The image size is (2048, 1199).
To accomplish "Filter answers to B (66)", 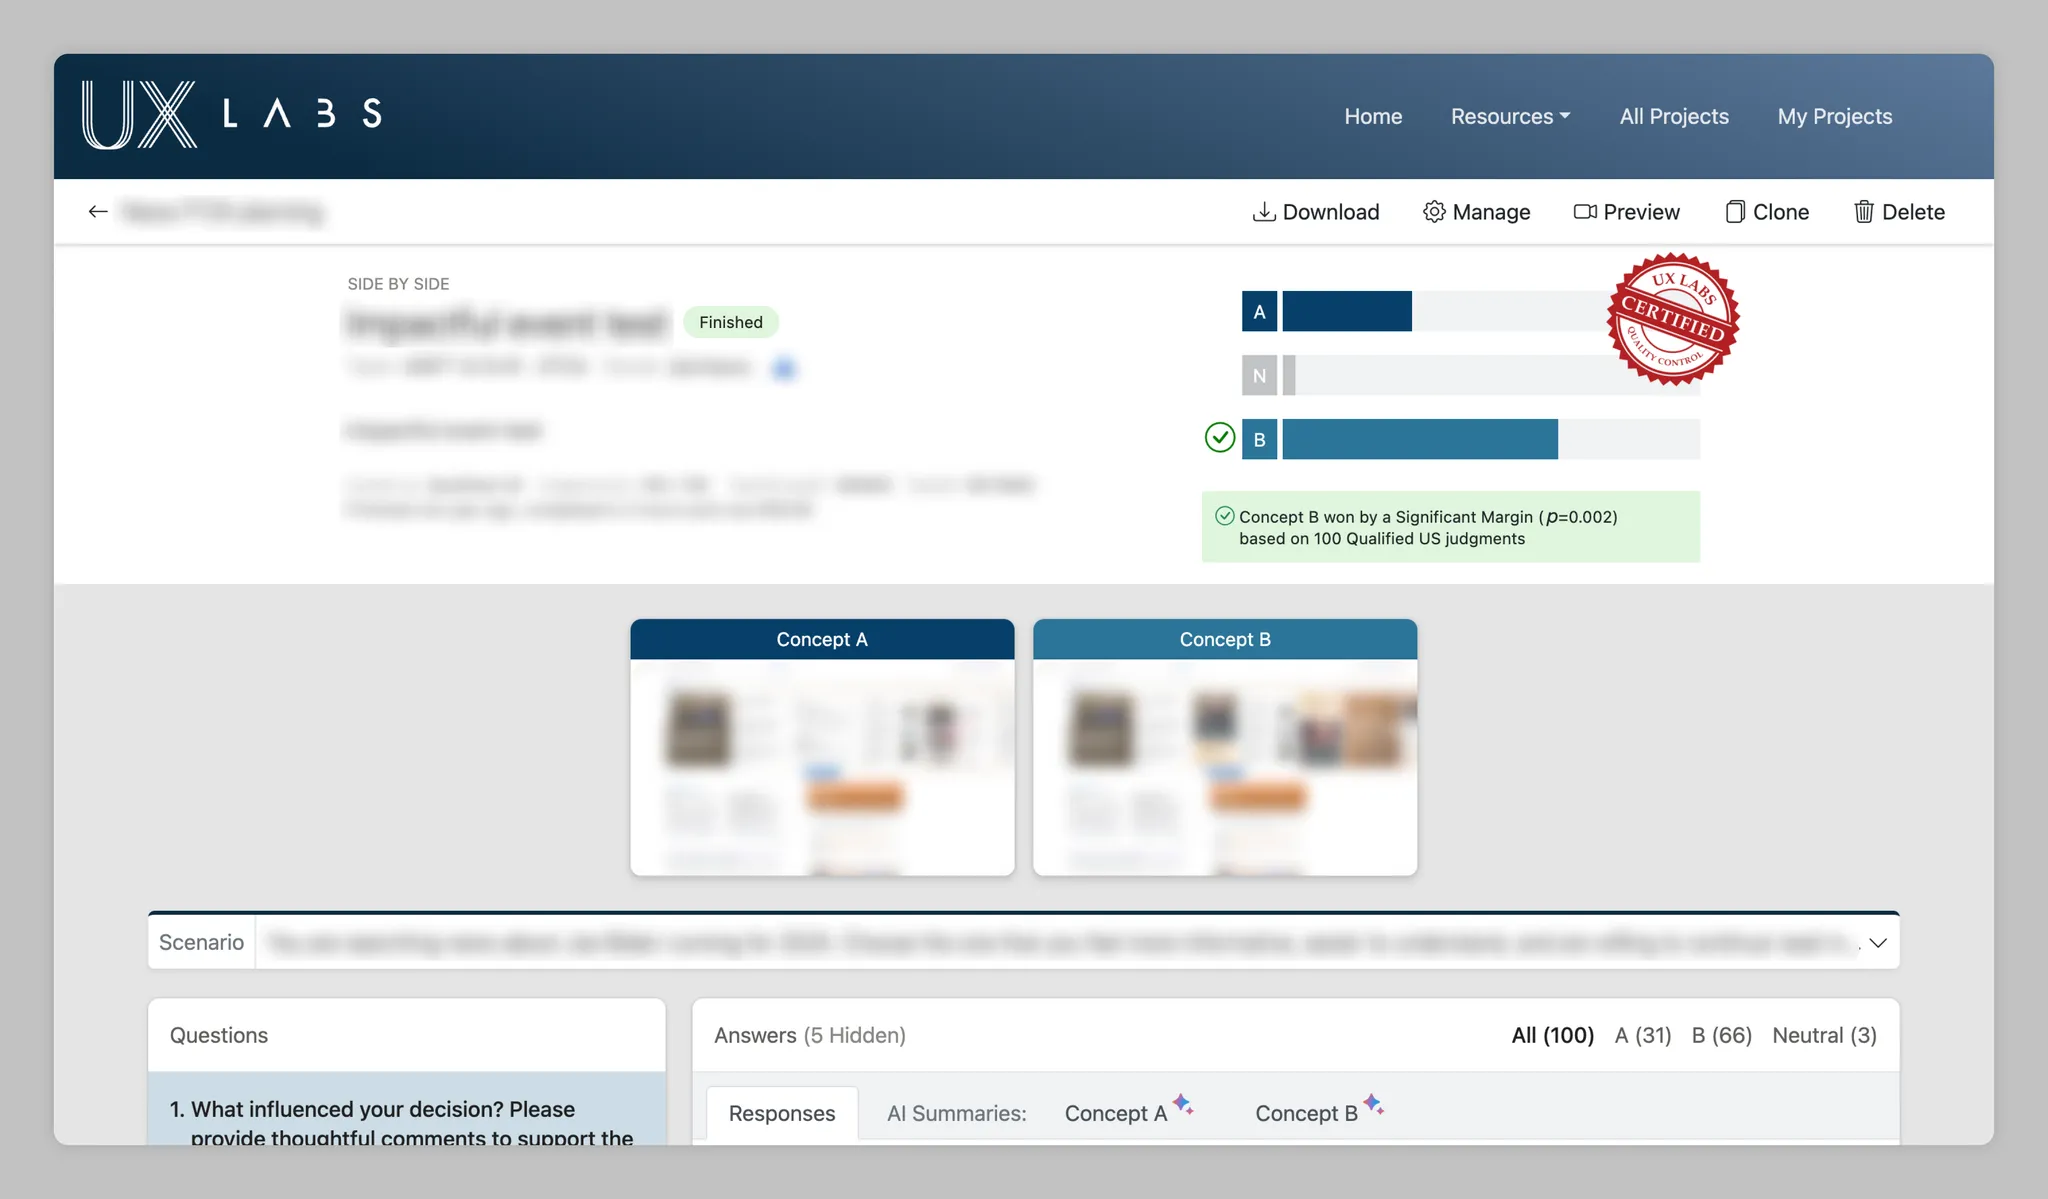I will tap(1721, 1035).
